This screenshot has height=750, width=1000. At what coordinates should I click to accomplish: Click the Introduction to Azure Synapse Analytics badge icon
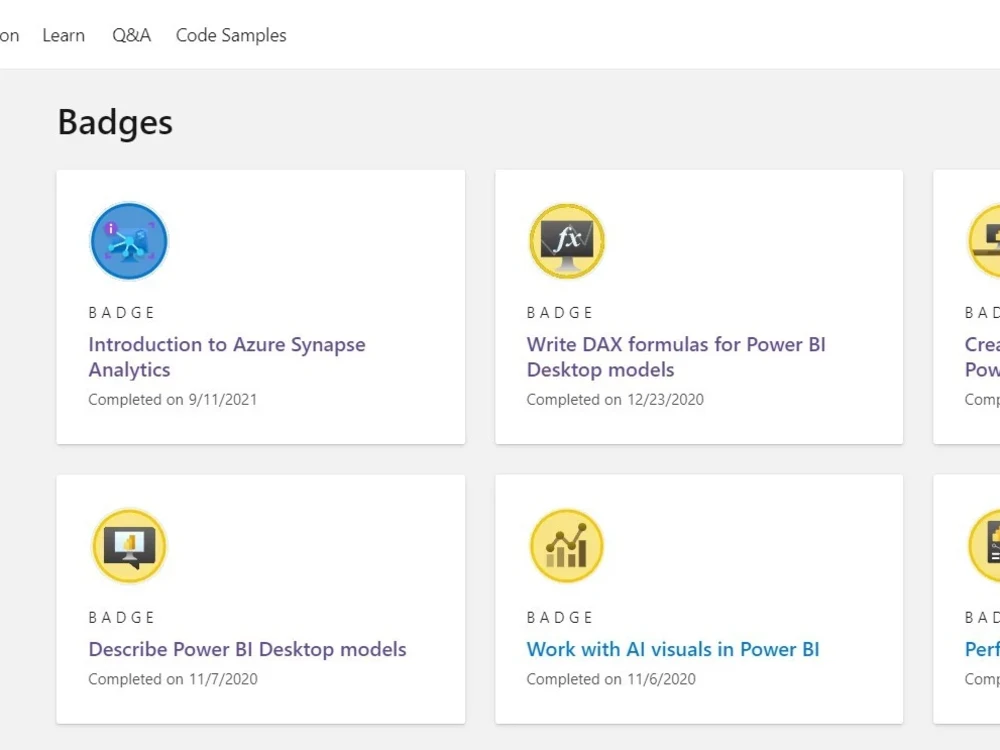(x=128, y=239)
